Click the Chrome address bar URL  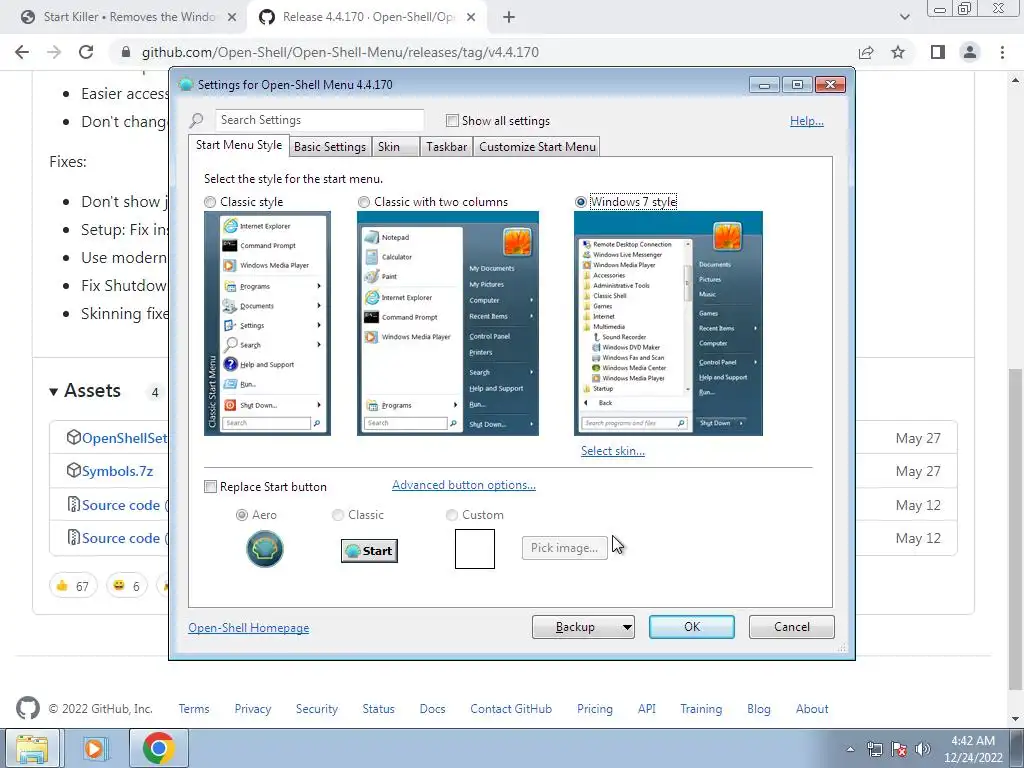click(340, 52)
